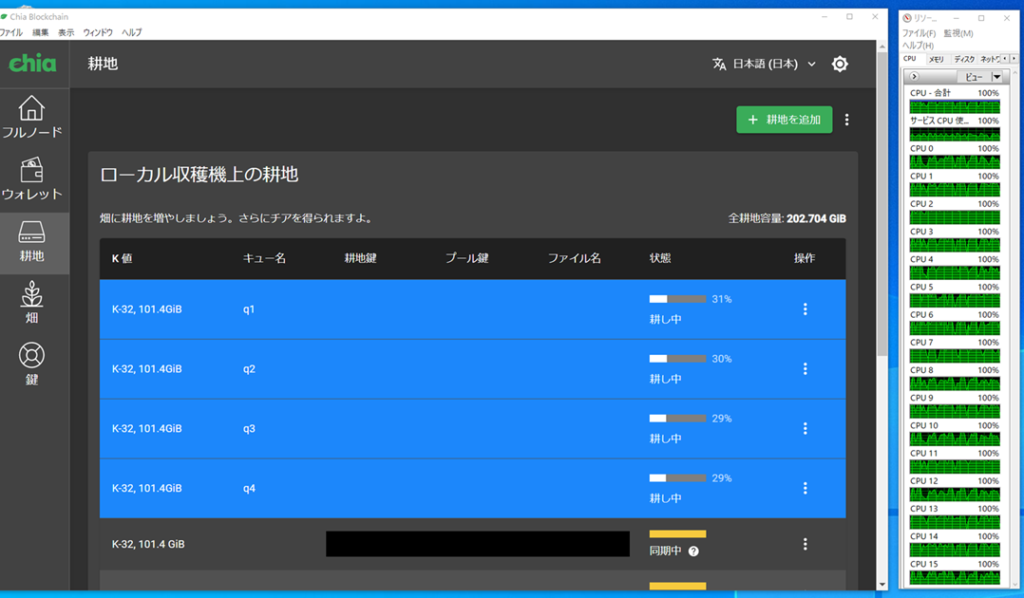The image size is (1024, 598).
Task: Open the ファイル menu in Chia
Action: pyautogui.click(x=11, y=32)
